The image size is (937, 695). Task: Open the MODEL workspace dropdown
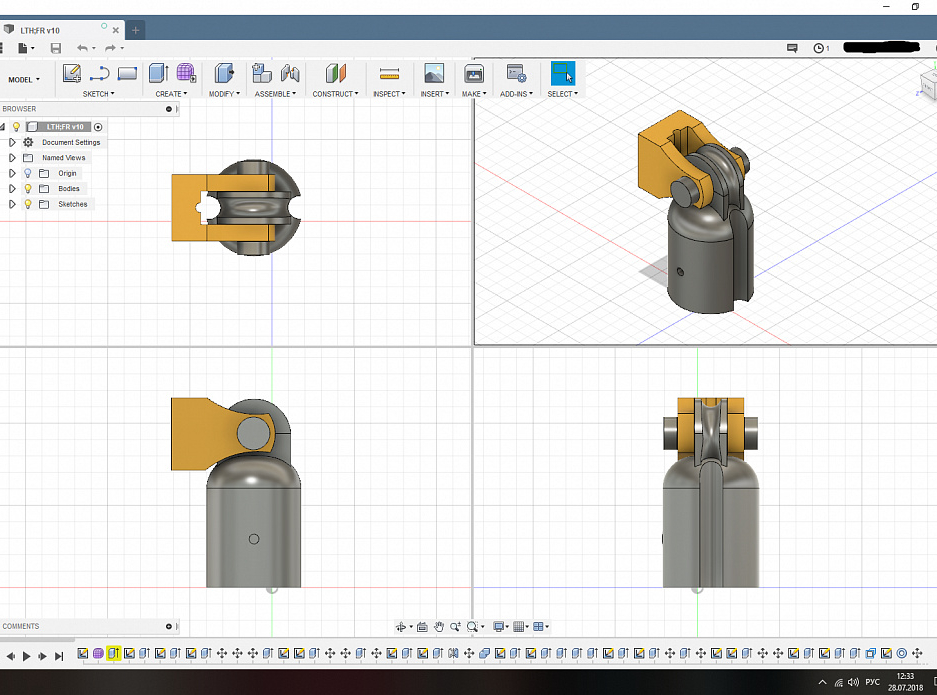pos(24,79)
